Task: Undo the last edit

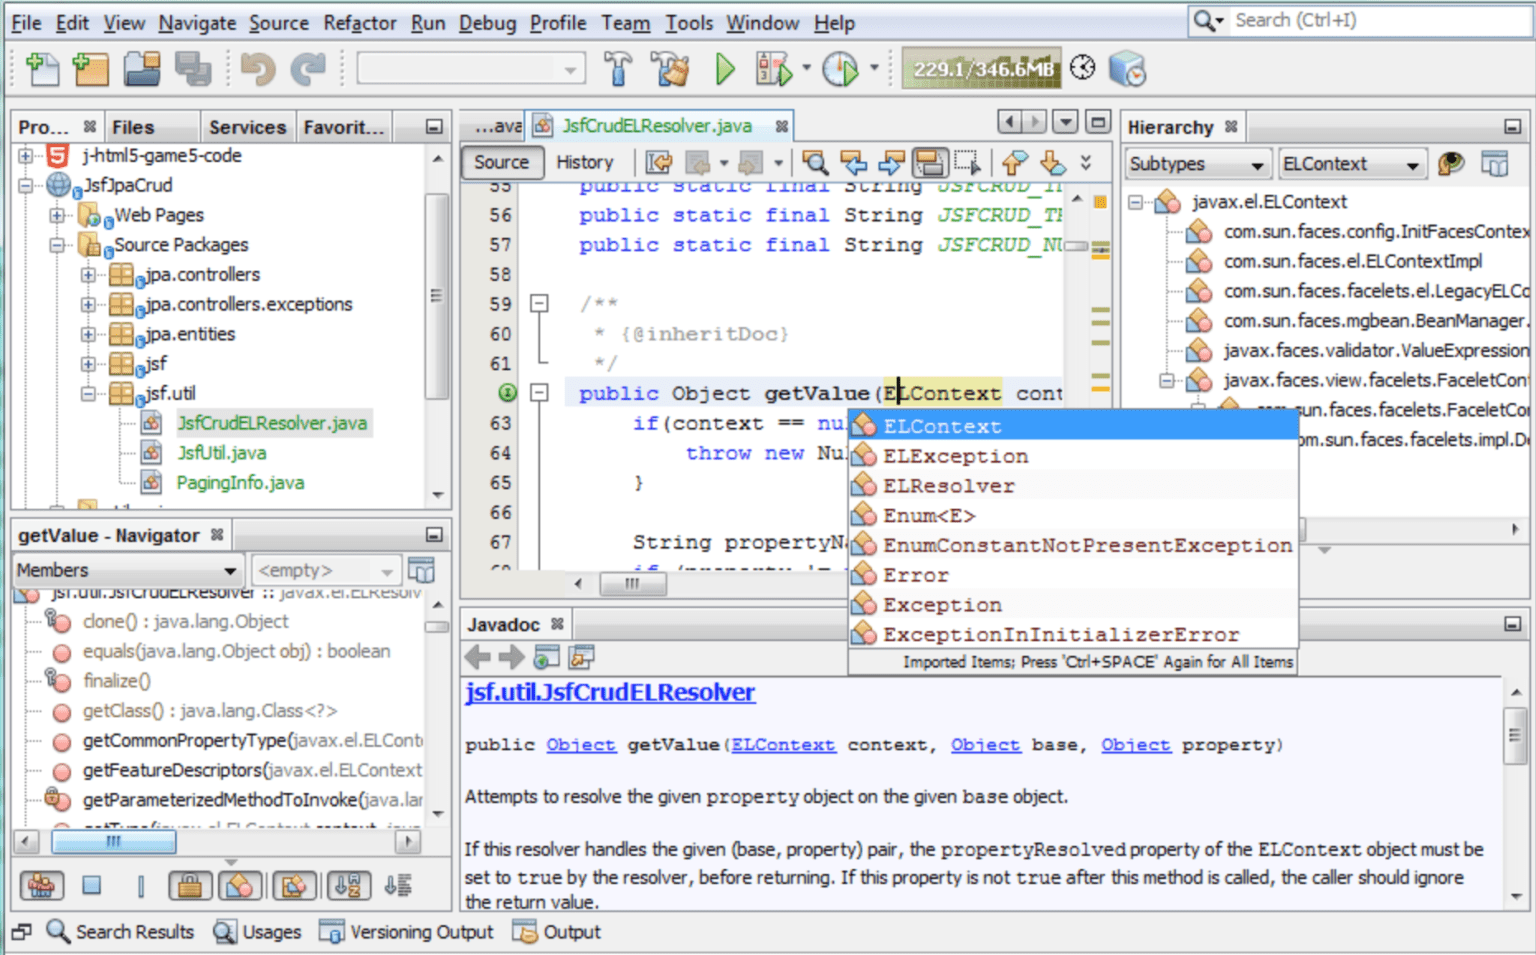Action: pyautogui.click(x=259, y=68)
